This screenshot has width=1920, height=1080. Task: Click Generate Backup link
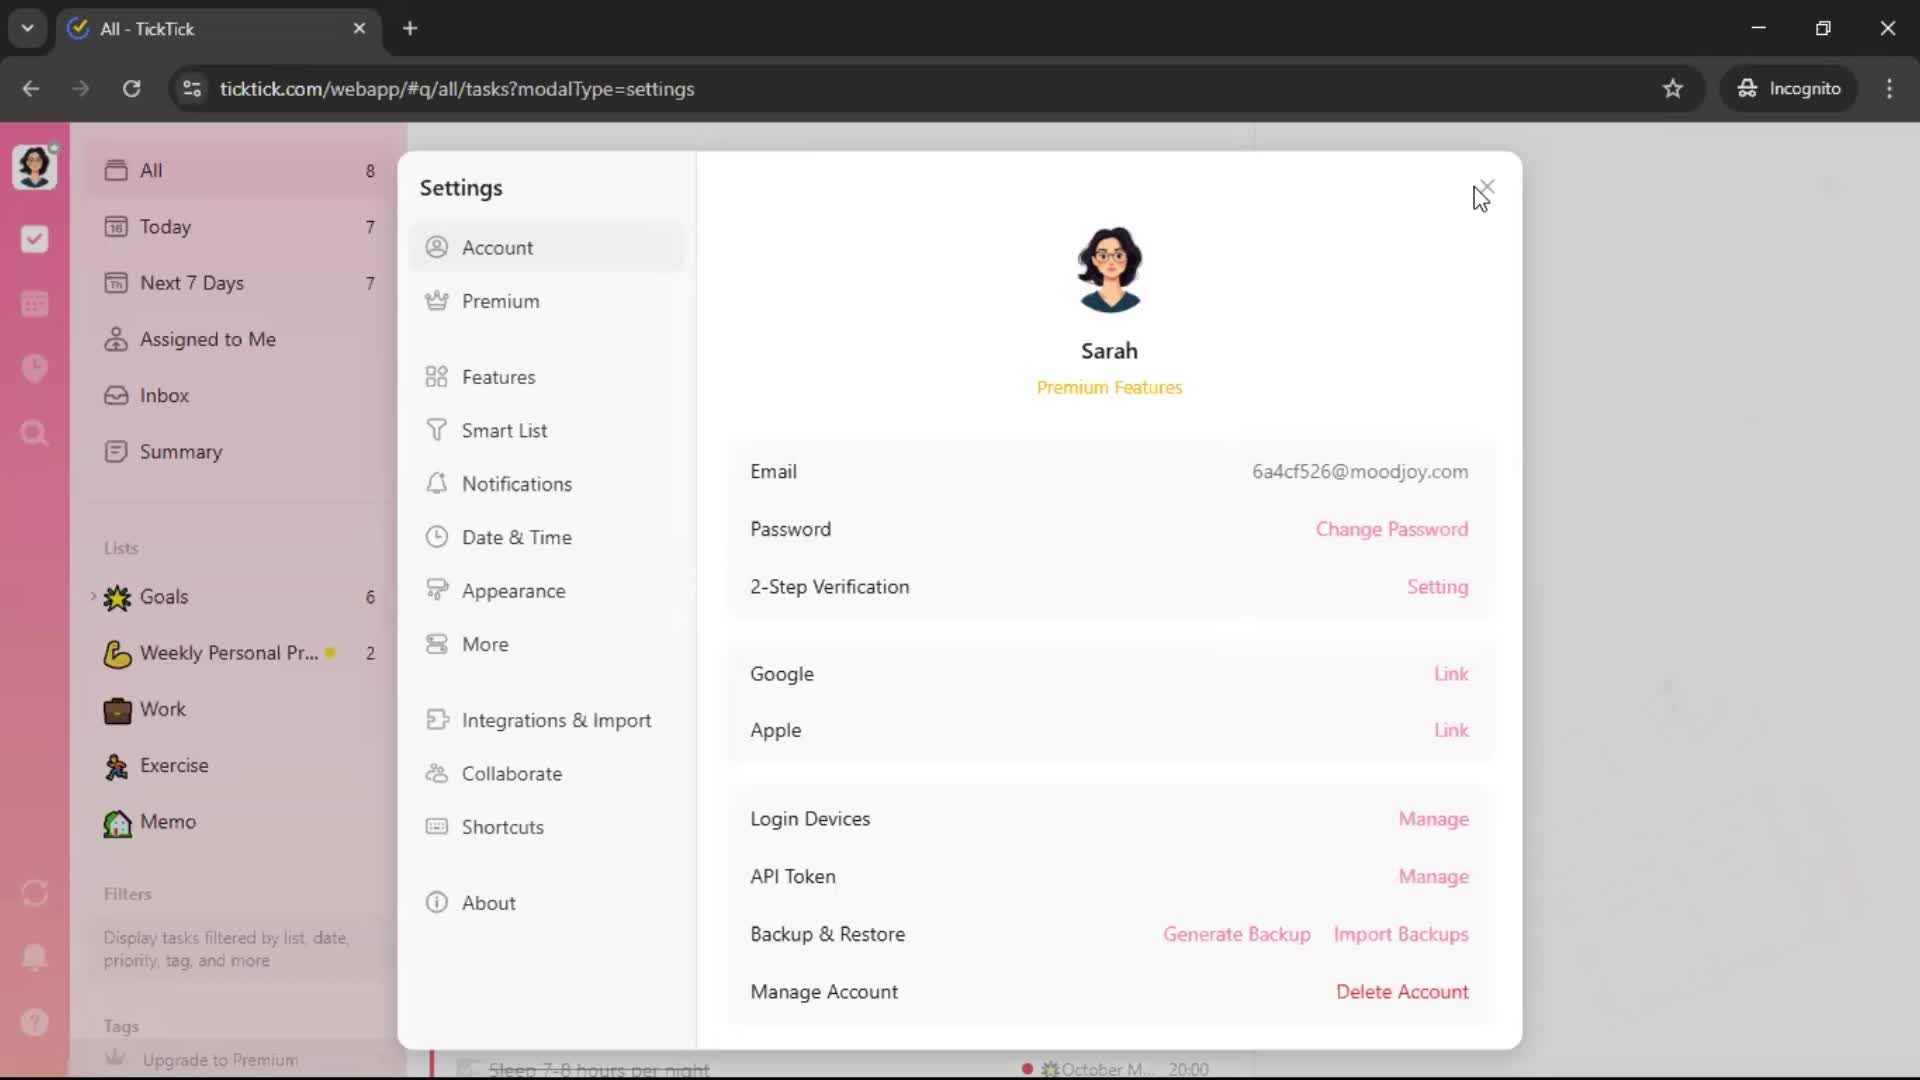1236,934
